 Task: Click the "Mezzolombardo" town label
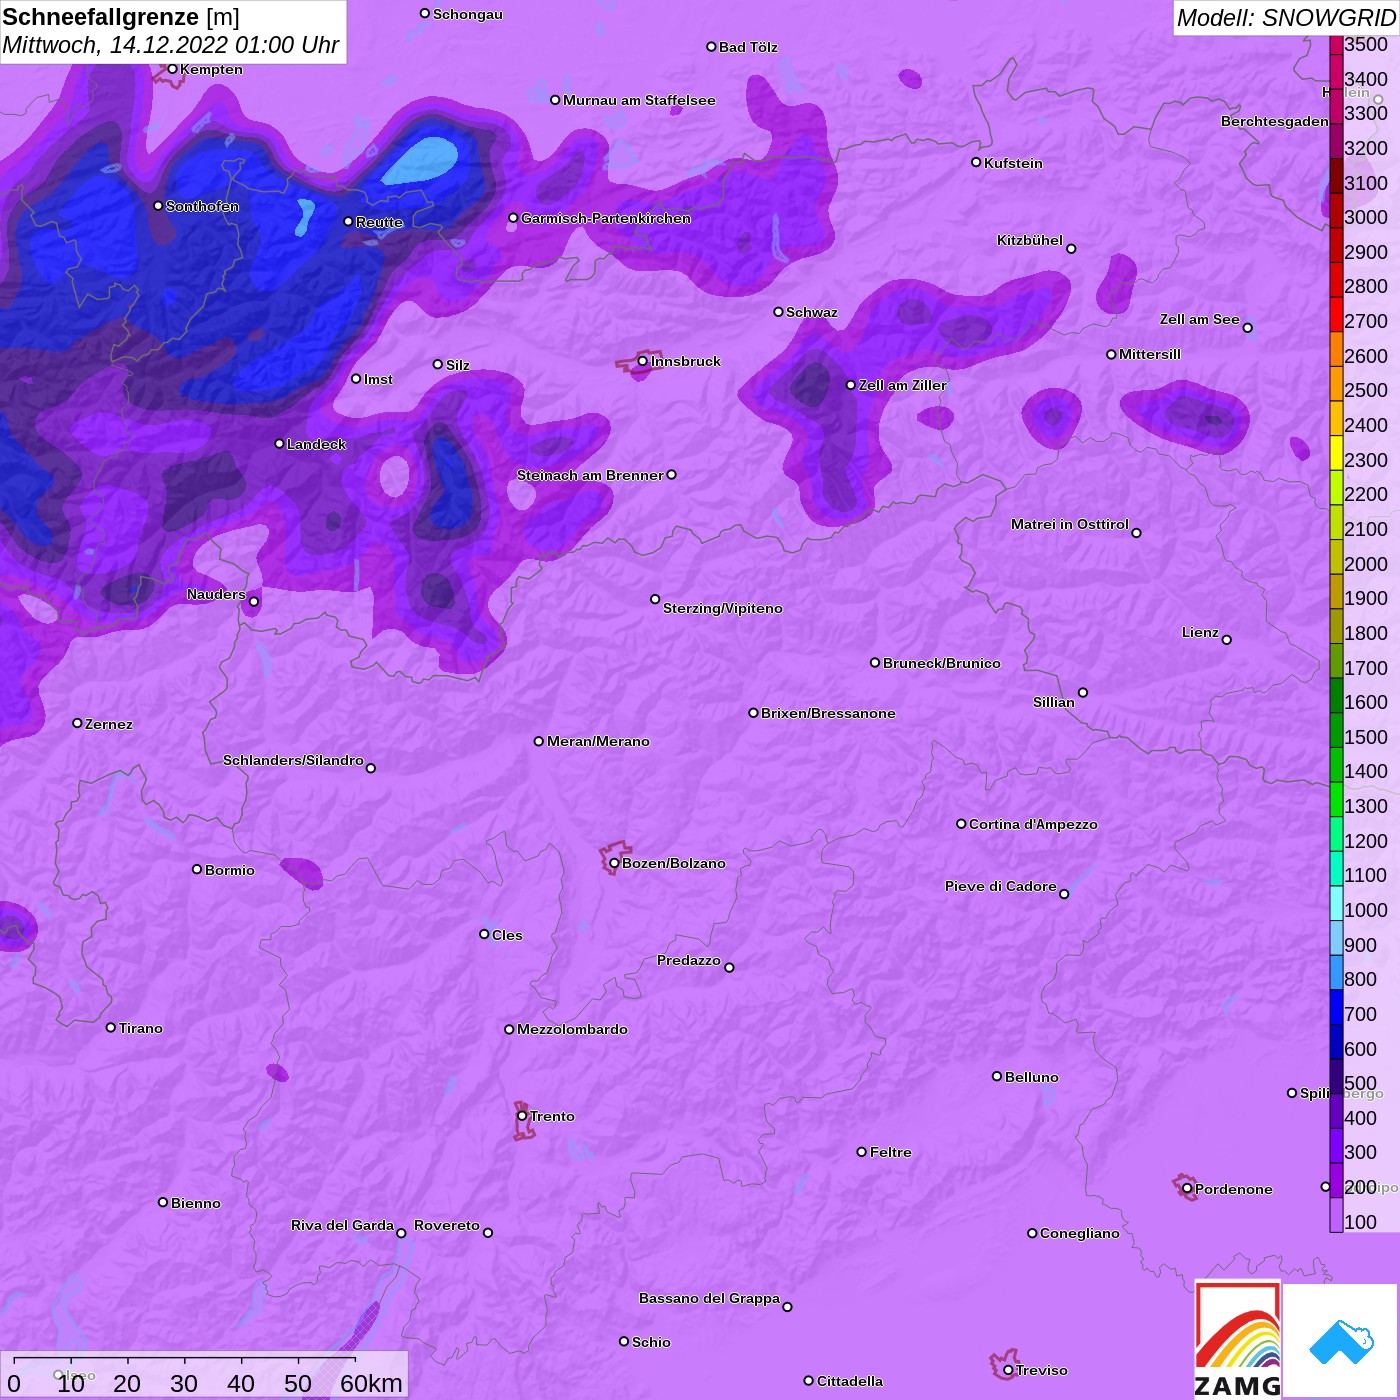[572, 1029]
